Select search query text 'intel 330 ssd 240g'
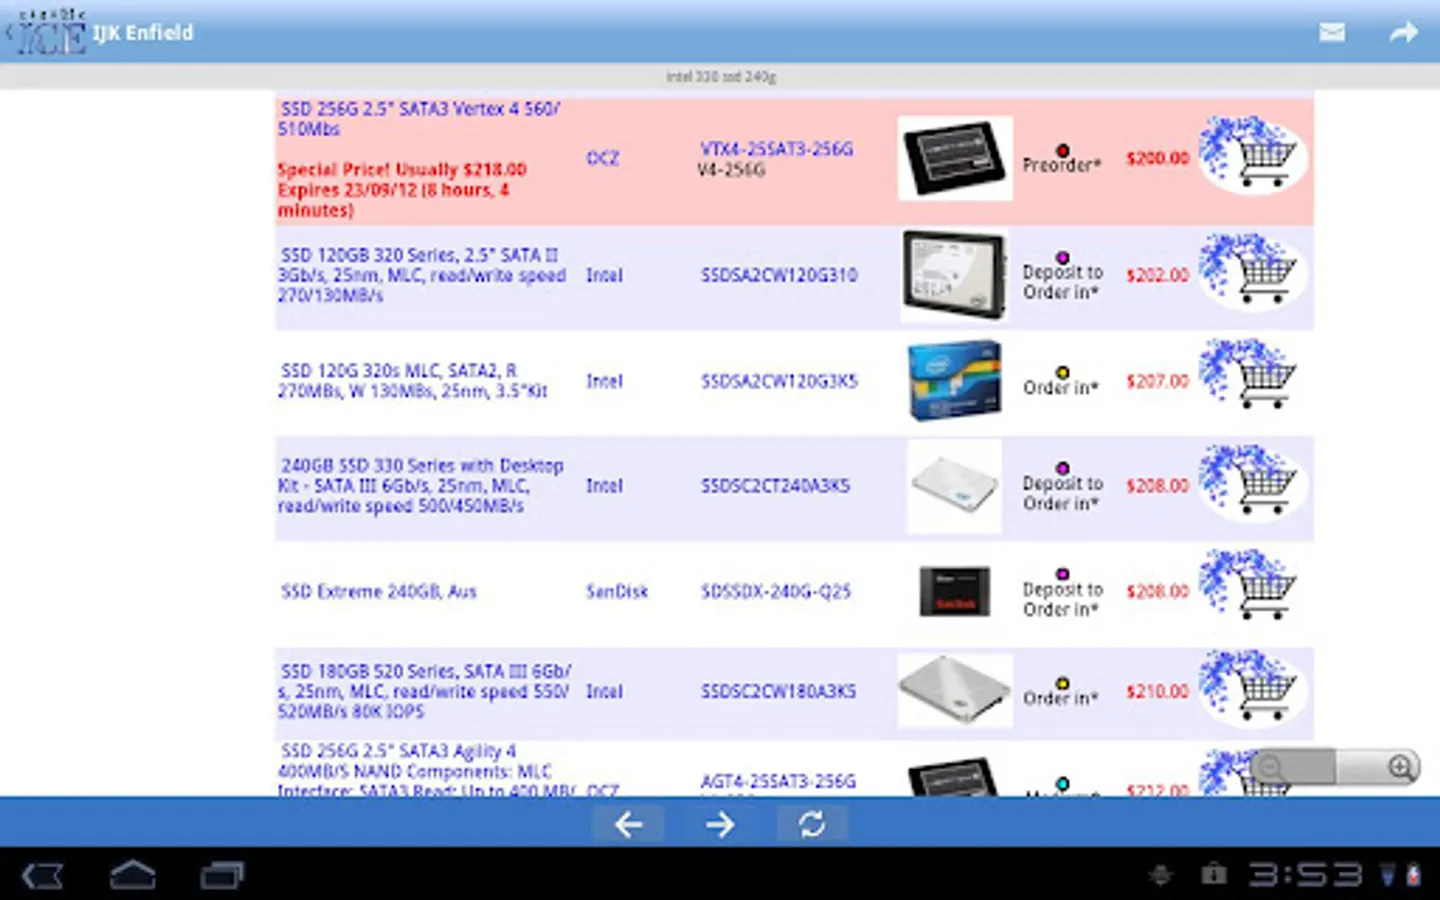Screen dimensions: 1440x900 point(720,76)
